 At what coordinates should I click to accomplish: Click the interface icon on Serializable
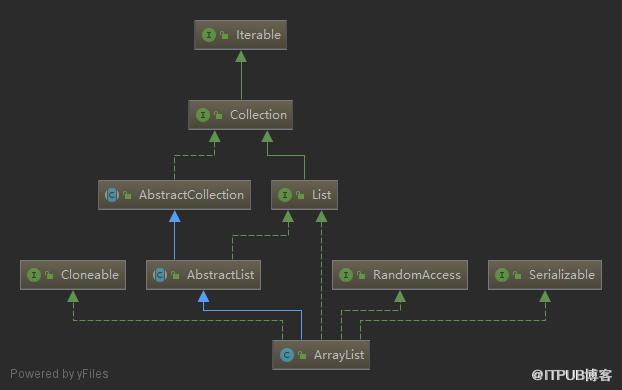tap(502, 275)
